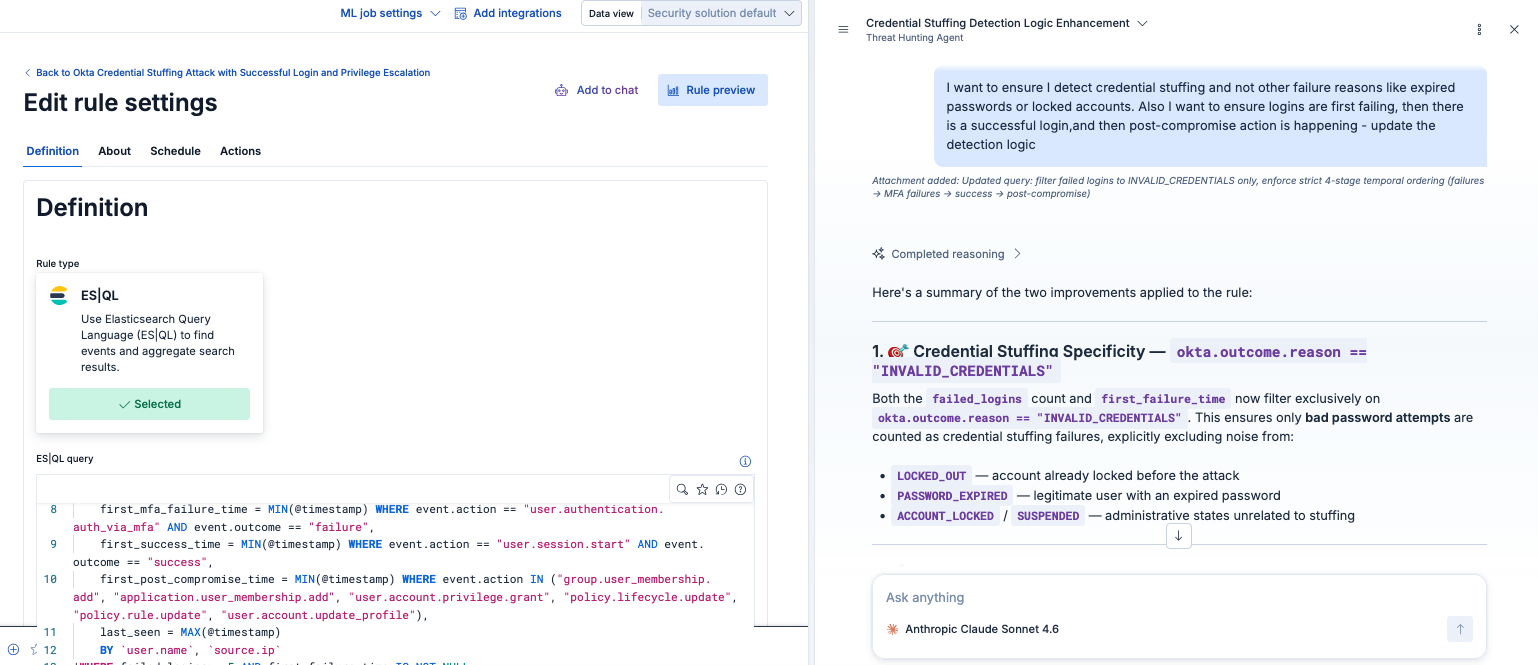The height and width of the screenshot is (665, 1538).
Task: Open the Actions tab
Action: coord(240,151)
